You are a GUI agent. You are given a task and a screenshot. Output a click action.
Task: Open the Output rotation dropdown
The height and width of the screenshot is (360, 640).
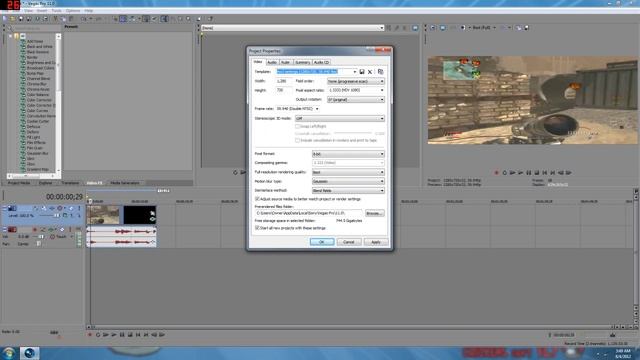pos(356,100)
